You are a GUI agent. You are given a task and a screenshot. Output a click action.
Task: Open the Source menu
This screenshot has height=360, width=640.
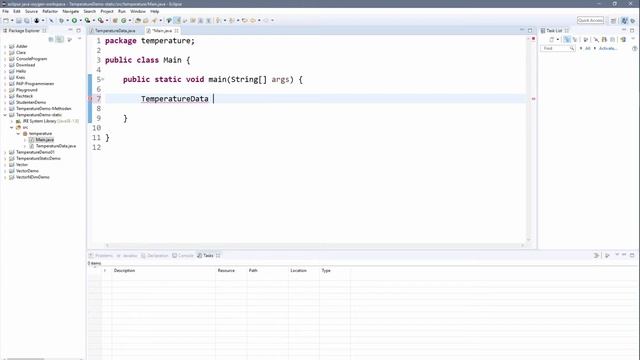pyautogui.click(x=31, y=11)
